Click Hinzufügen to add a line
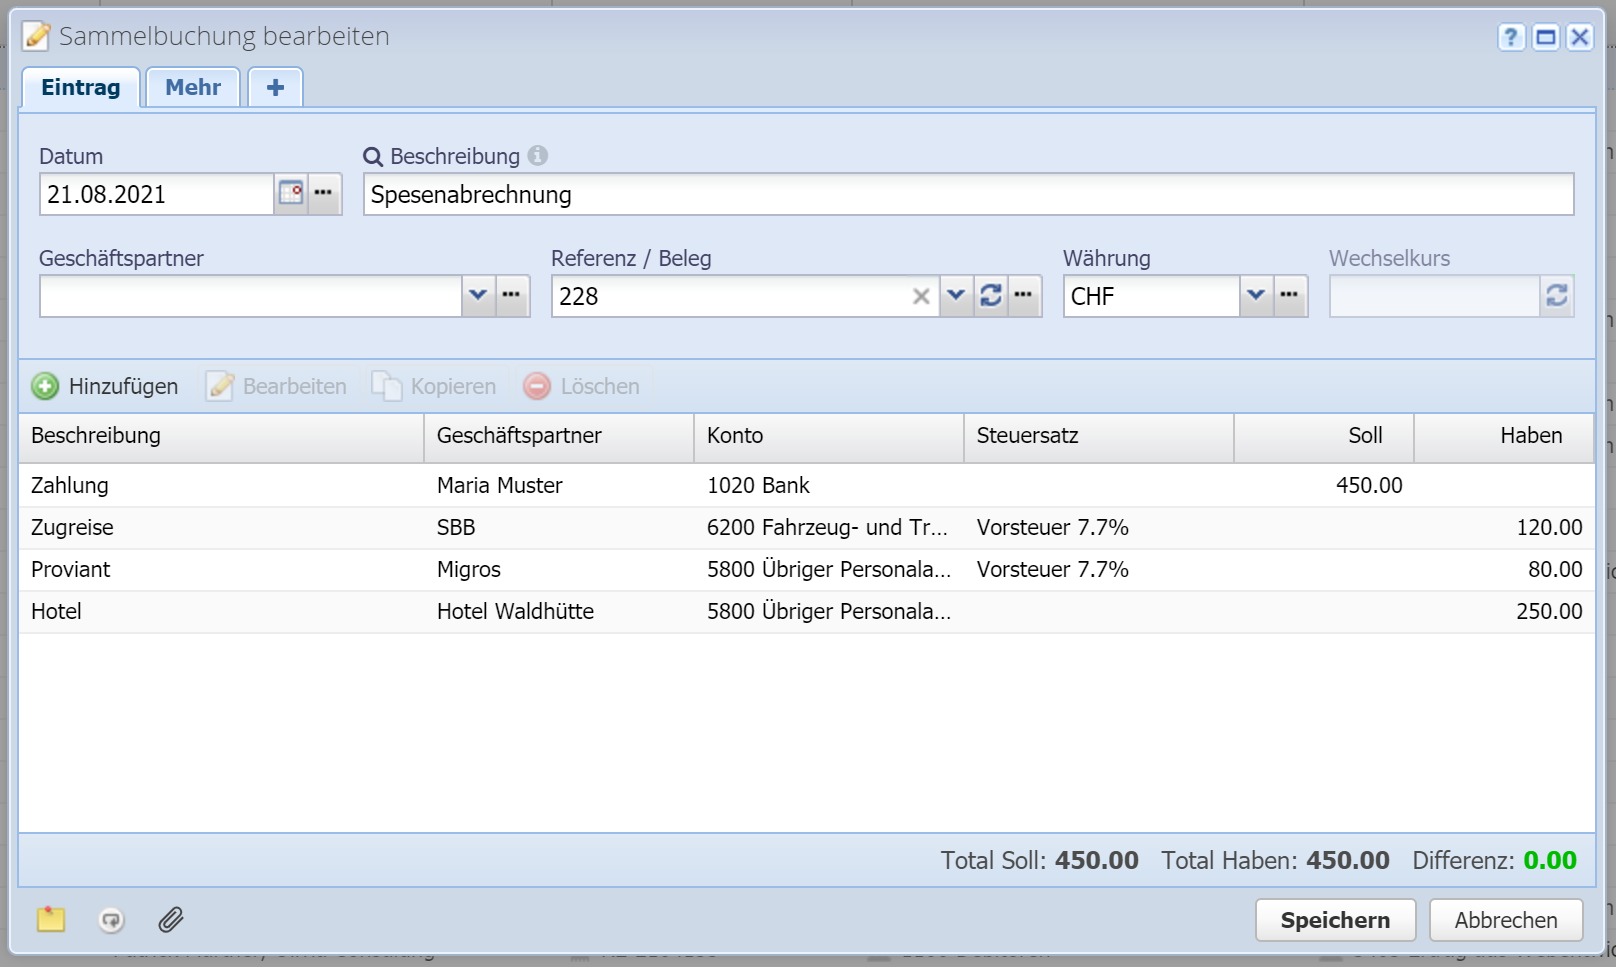 (105, 386)
